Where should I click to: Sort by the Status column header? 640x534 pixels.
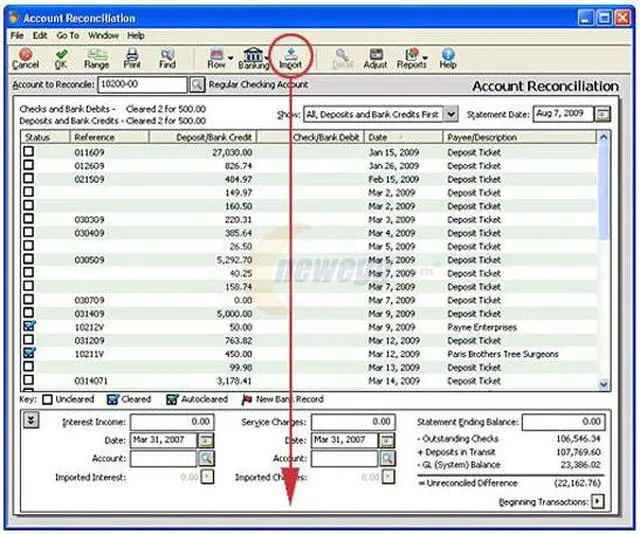tap(45, 137)
